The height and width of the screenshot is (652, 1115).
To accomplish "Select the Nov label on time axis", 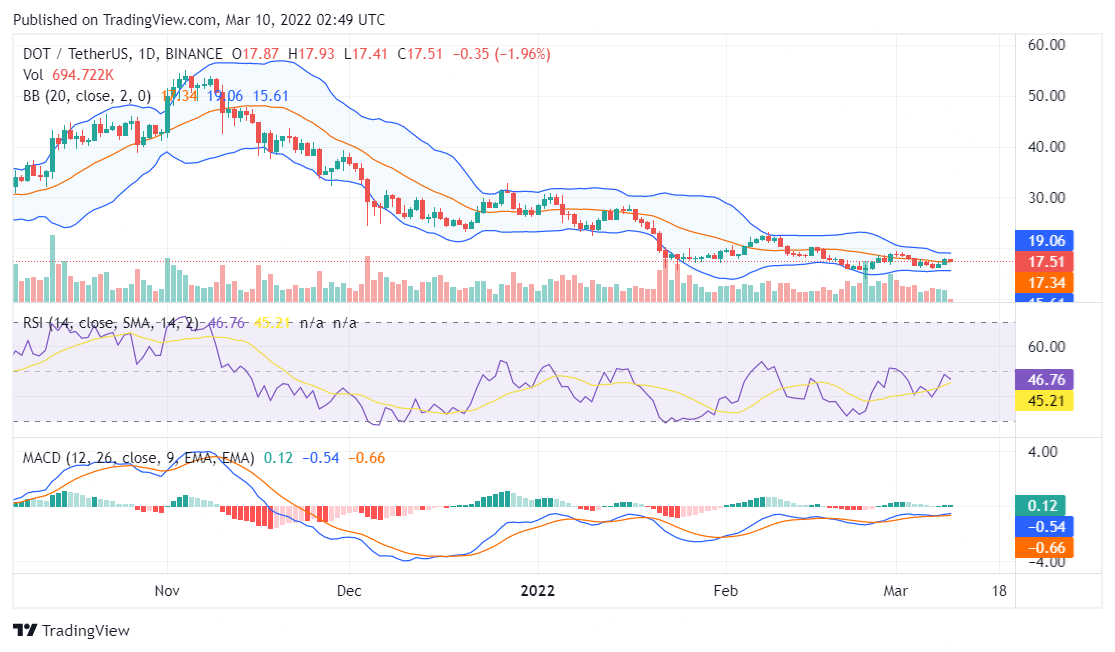I will [x=167, y=591].
